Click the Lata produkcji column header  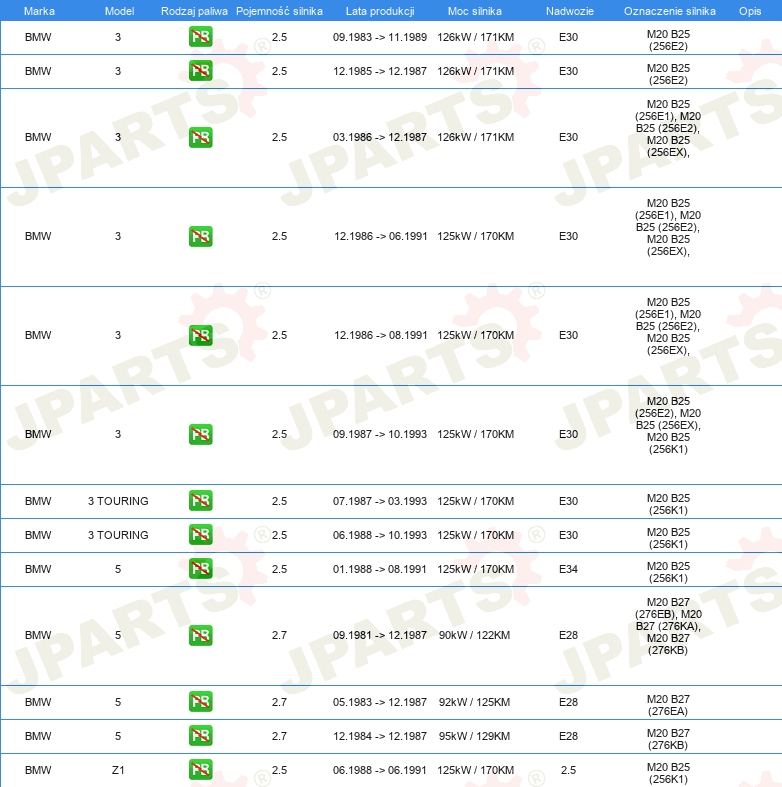coord(380,11)
